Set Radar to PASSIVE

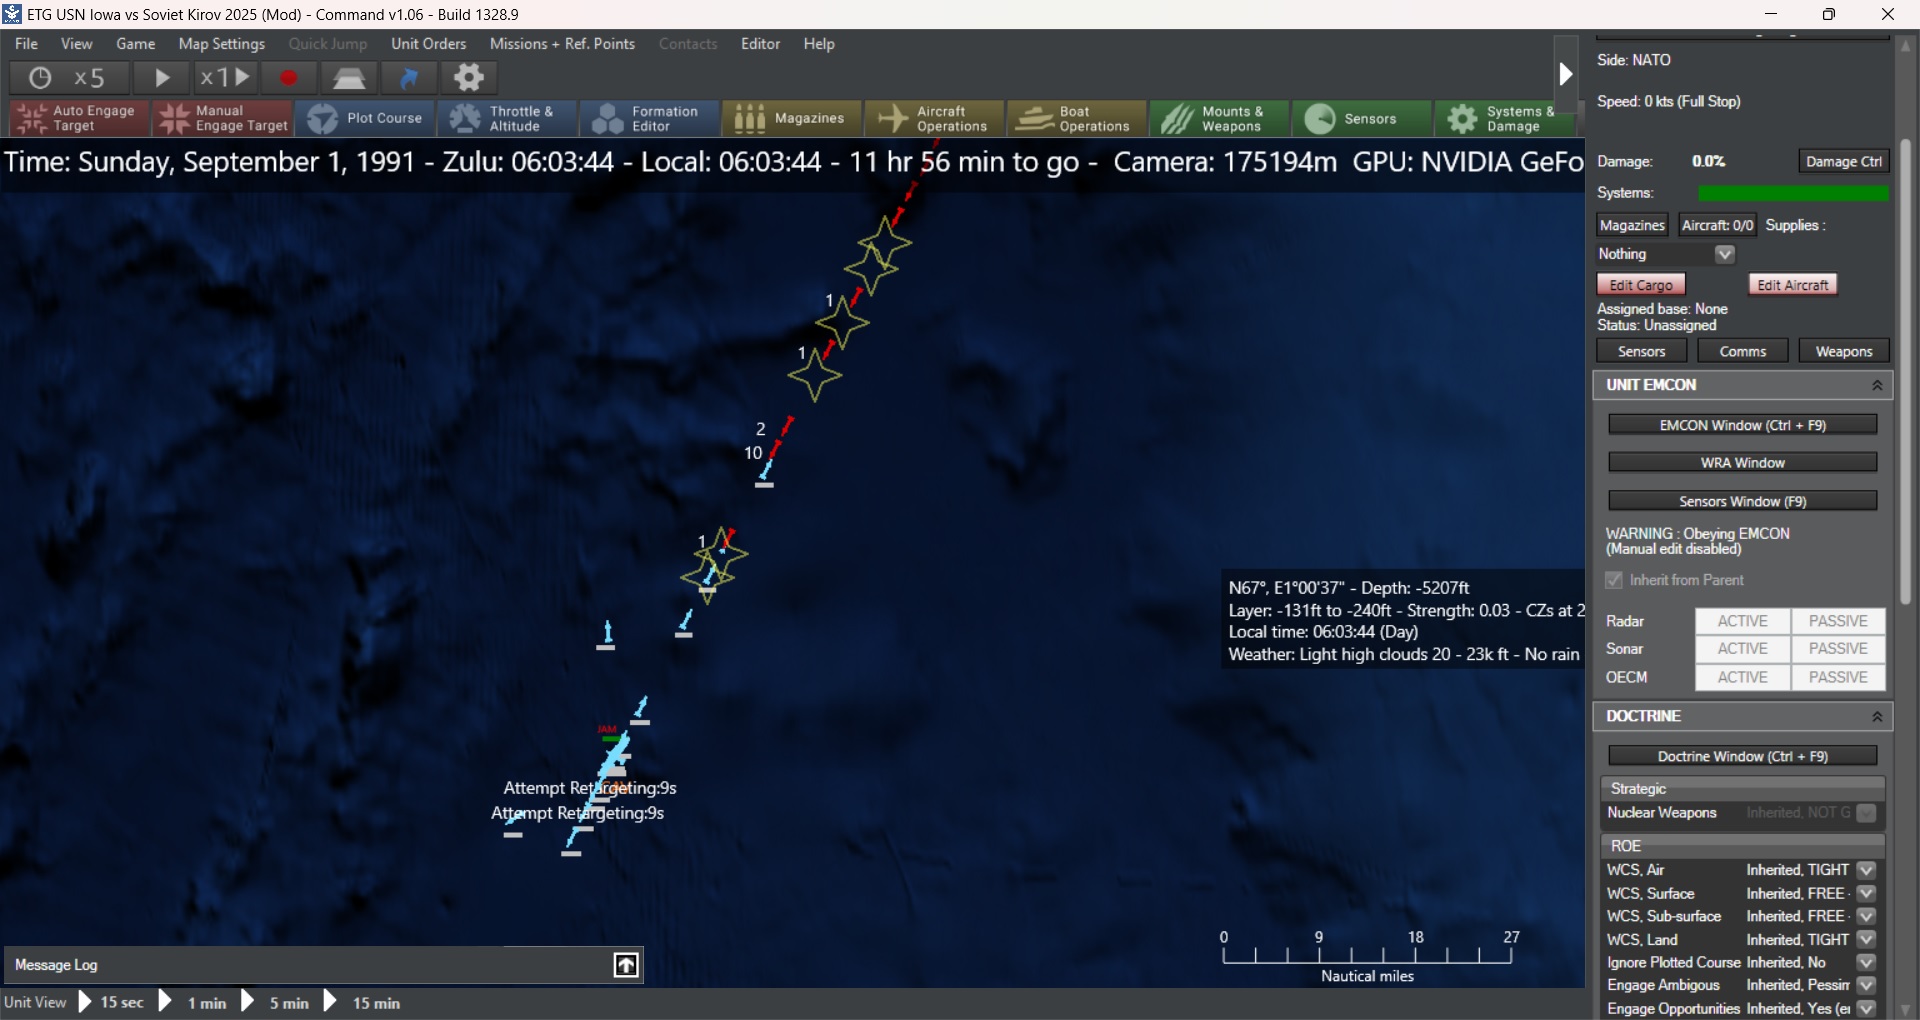click(x=1838, y=621)
